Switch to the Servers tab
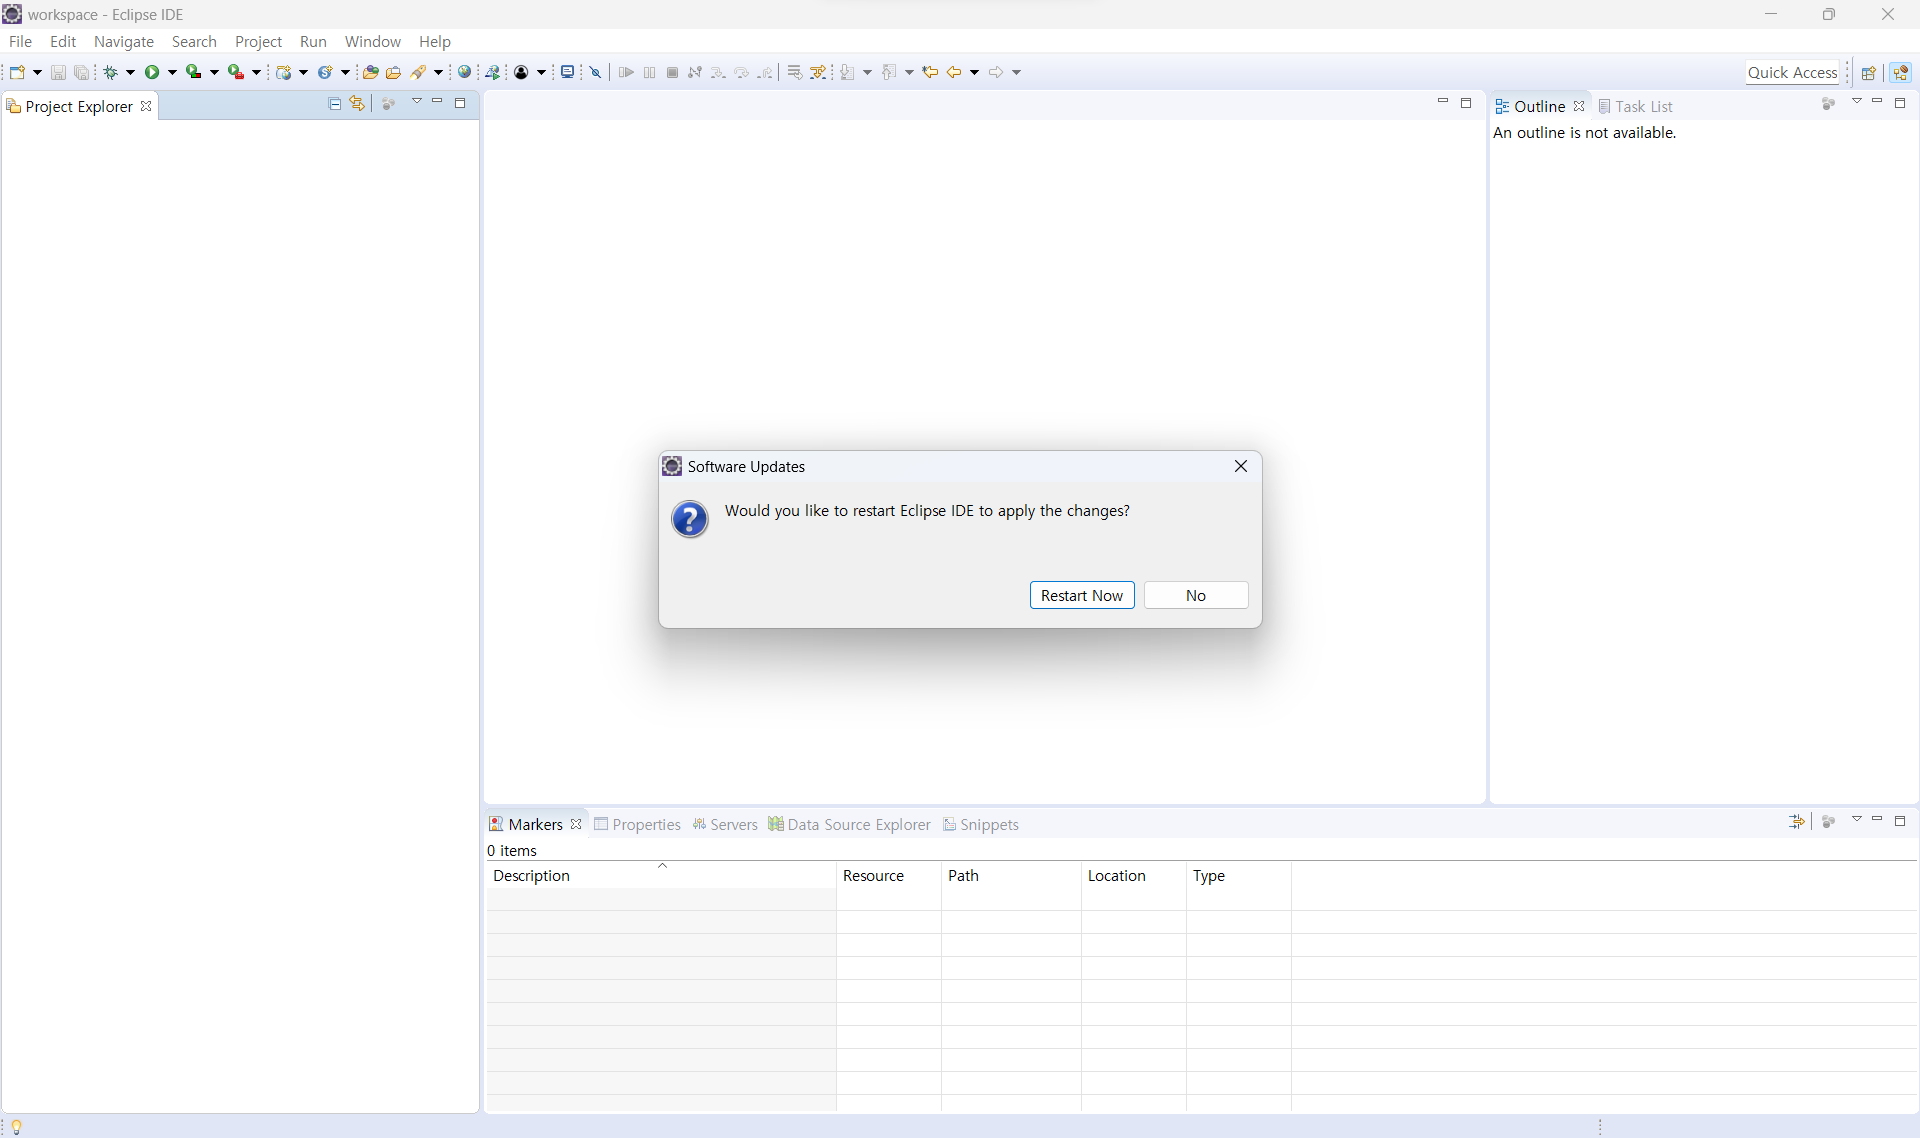Image resolution: width=1920 pixels, height=1138 pixels. pyautogui.click(x=725, y=824)
